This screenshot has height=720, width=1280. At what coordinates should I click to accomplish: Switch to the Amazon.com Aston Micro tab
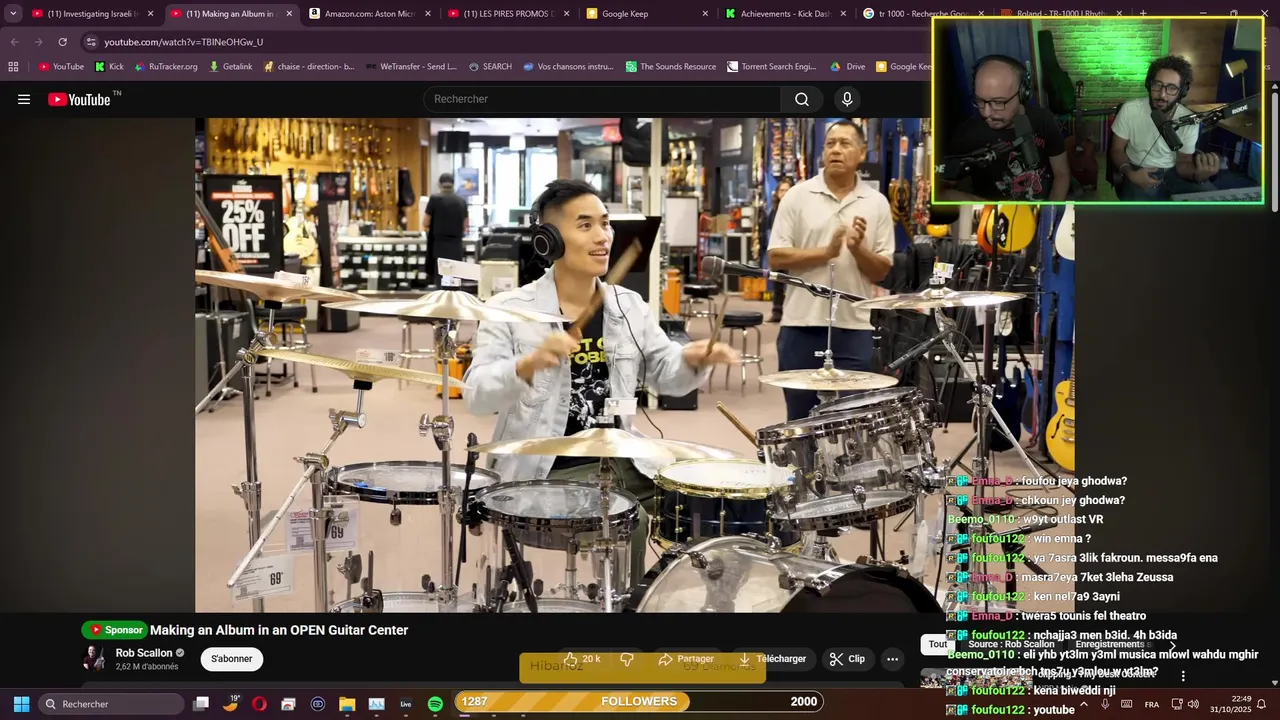click(x=370, y=14)
